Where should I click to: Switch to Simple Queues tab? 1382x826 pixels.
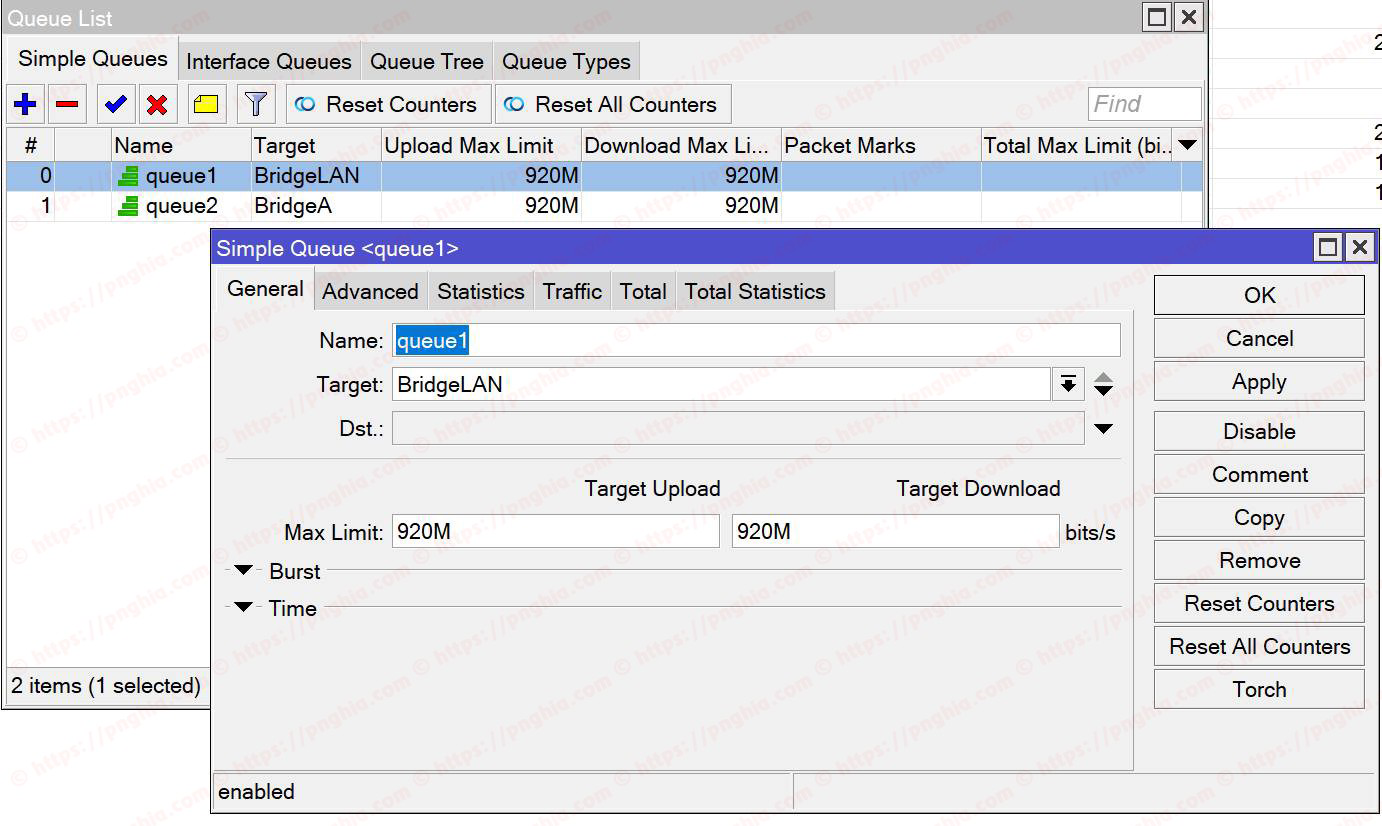(x=92, y=58)
